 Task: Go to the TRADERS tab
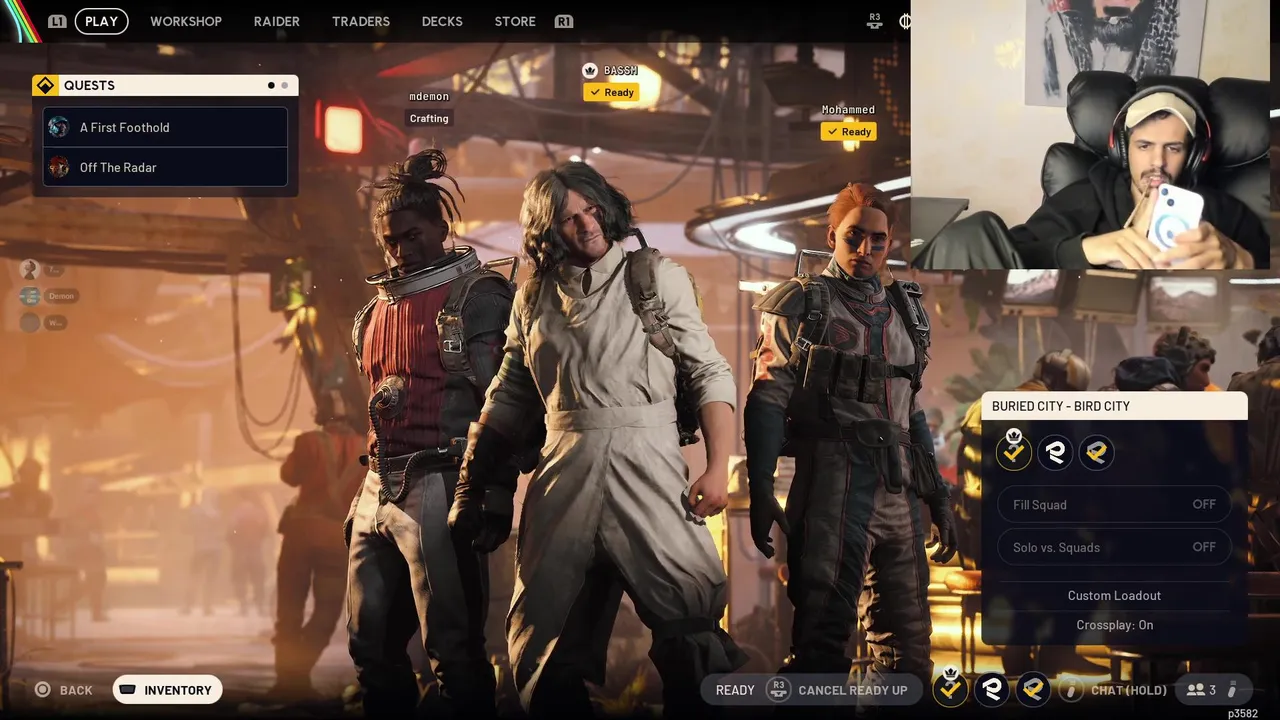point(360,21)
